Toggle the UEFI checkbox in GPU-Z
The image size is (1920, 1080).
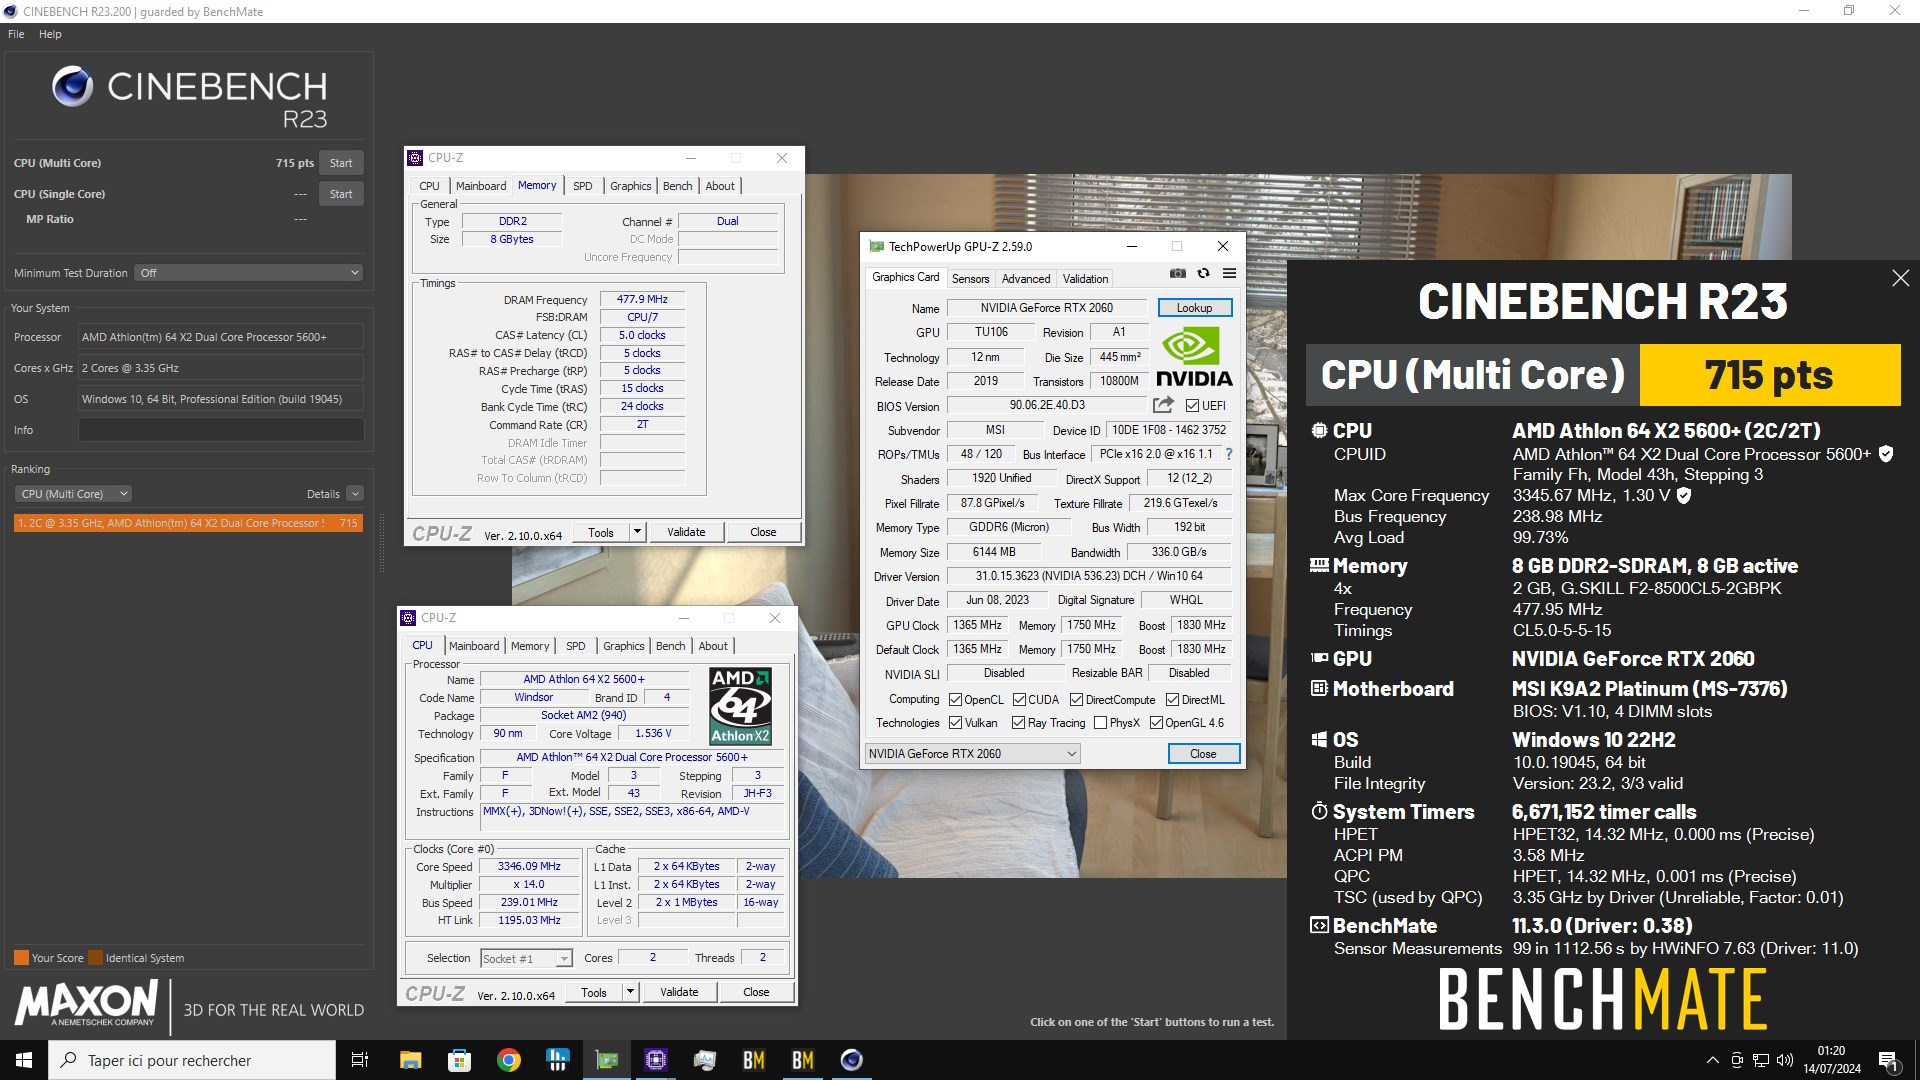click(x=1192, y=406)
